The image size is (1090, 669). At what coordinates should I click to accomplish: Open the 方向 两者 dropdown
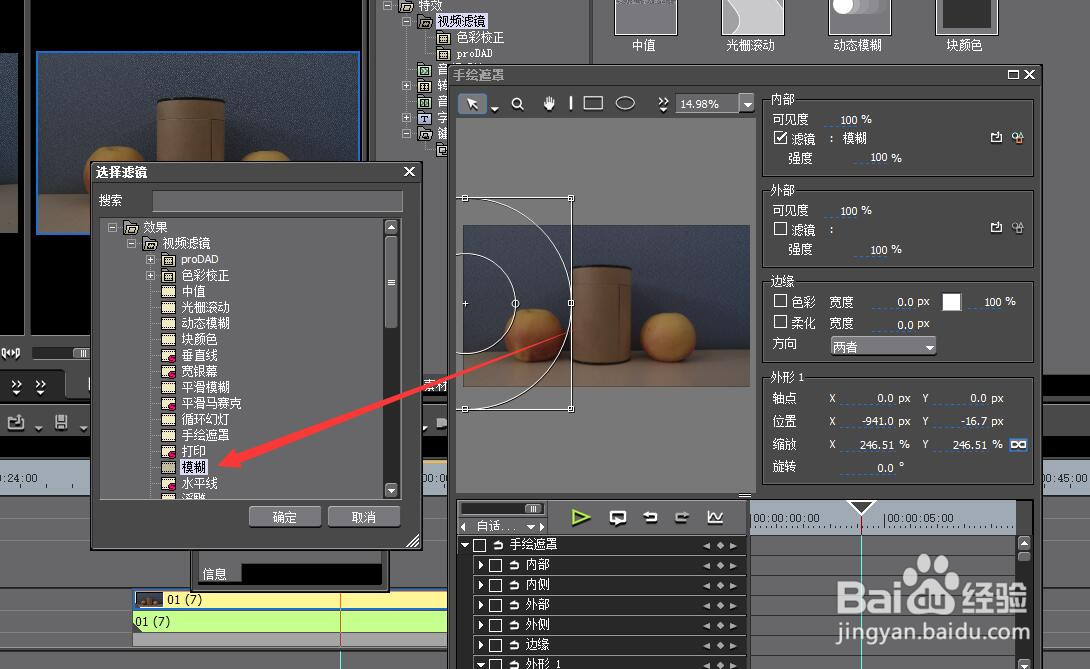(x=883, y=346)
